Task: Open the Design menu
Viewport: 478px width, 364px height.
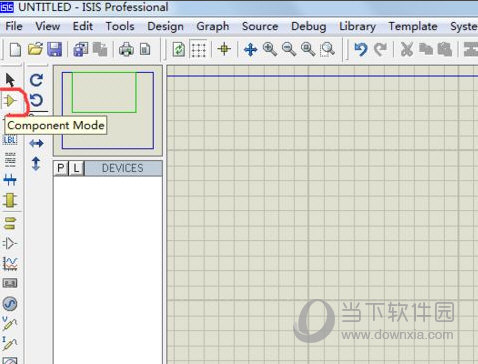Action: [165, 26]
